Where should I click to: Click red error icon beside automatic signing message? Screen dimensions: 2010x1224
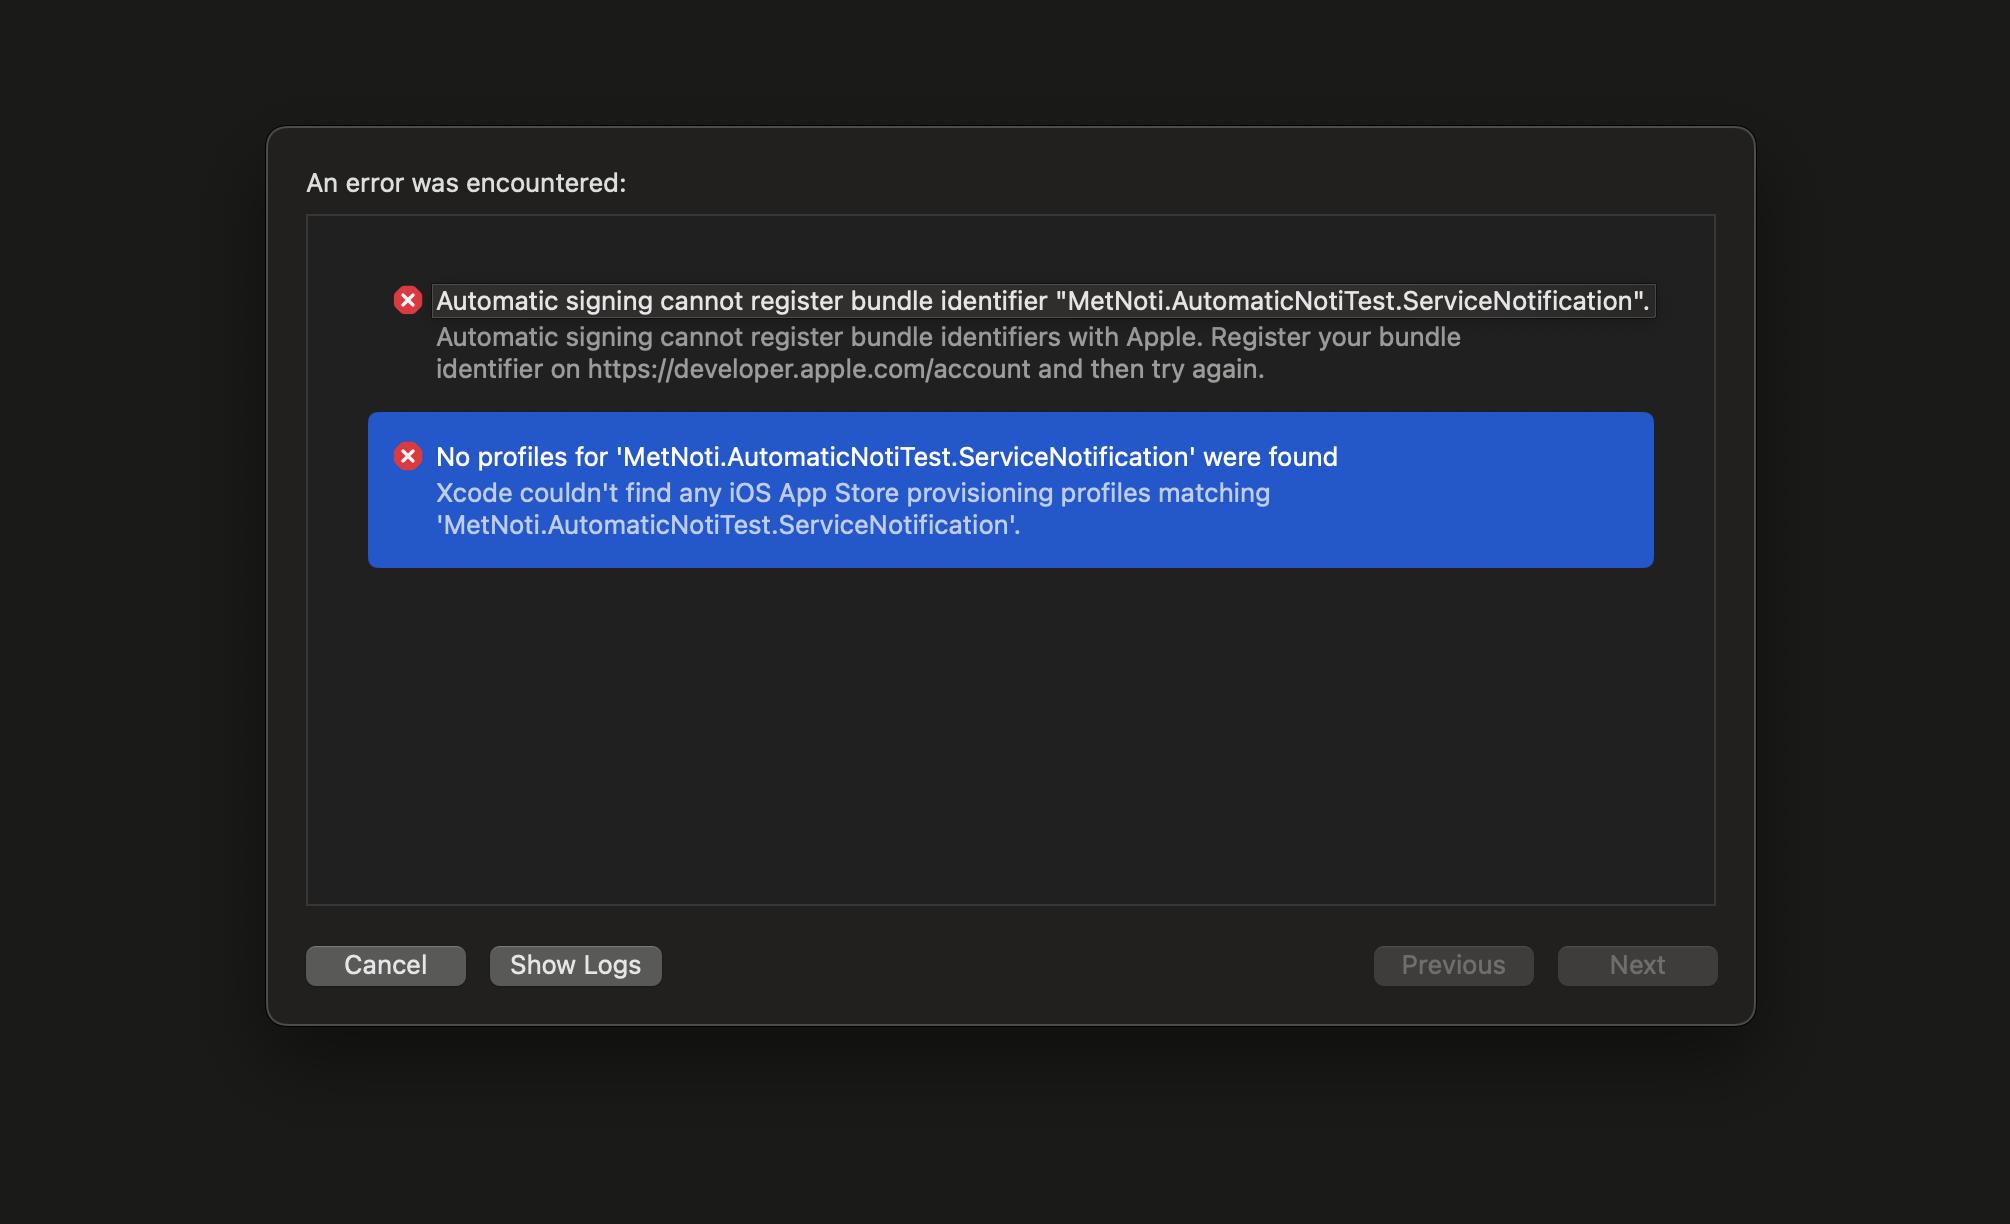pyautogui.click(x=407, y=300)
